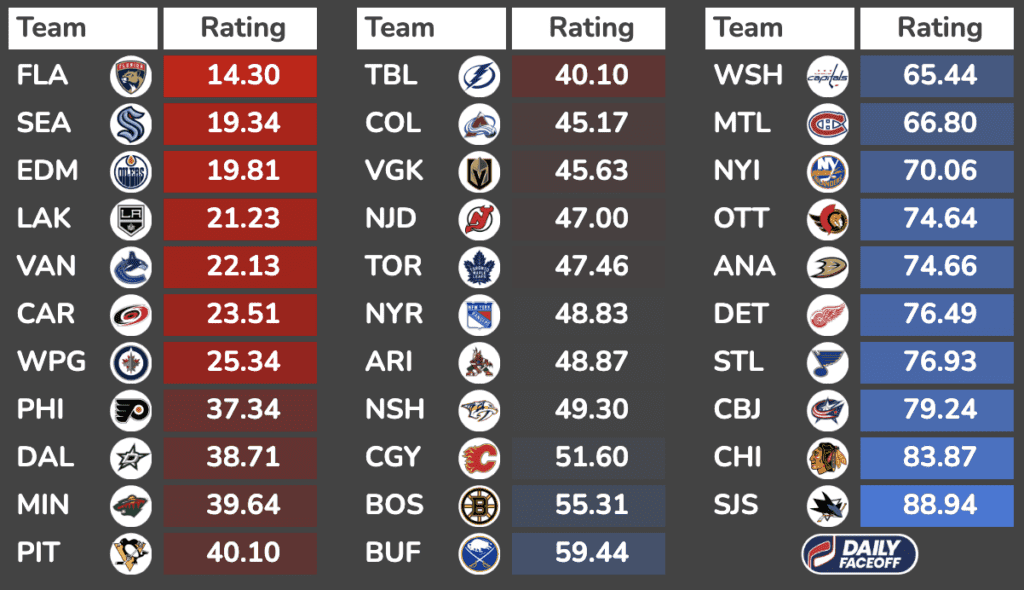
Task: Select the red 14.30 rating cell
Action: (241, 76)
